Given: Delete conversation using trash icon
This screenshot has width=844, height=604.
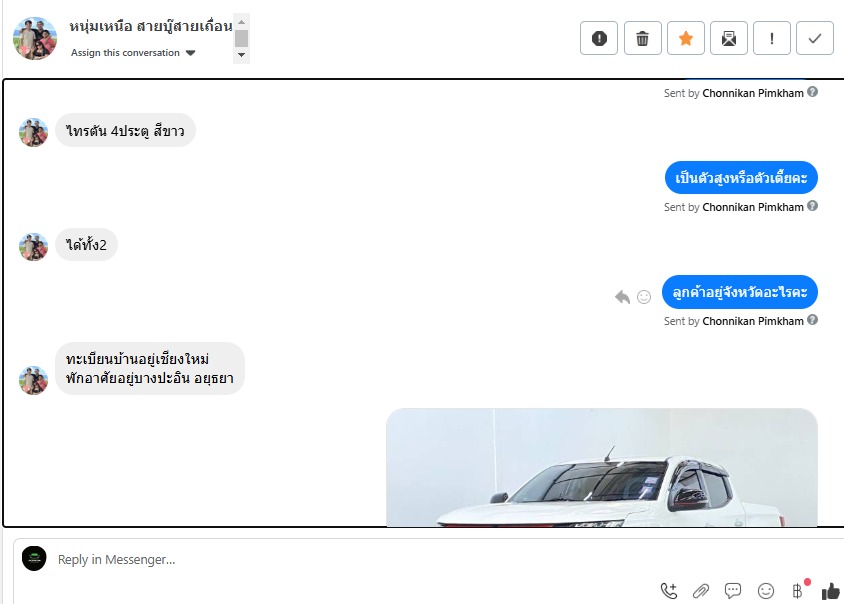Looking at the screenshot, I should click(x=643, y=38).
